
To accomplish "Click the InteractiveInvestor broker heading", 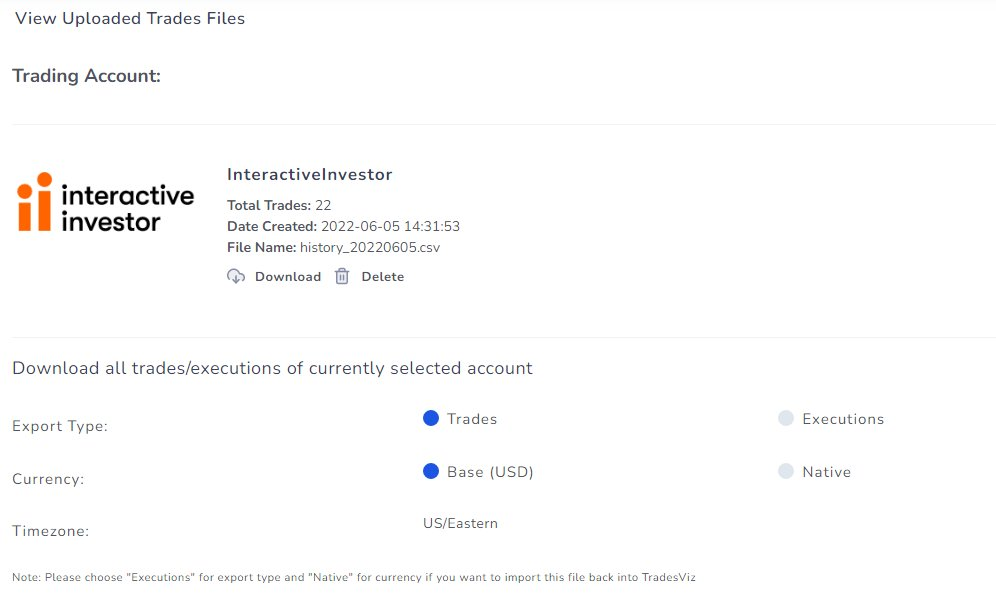I will 309,175.
